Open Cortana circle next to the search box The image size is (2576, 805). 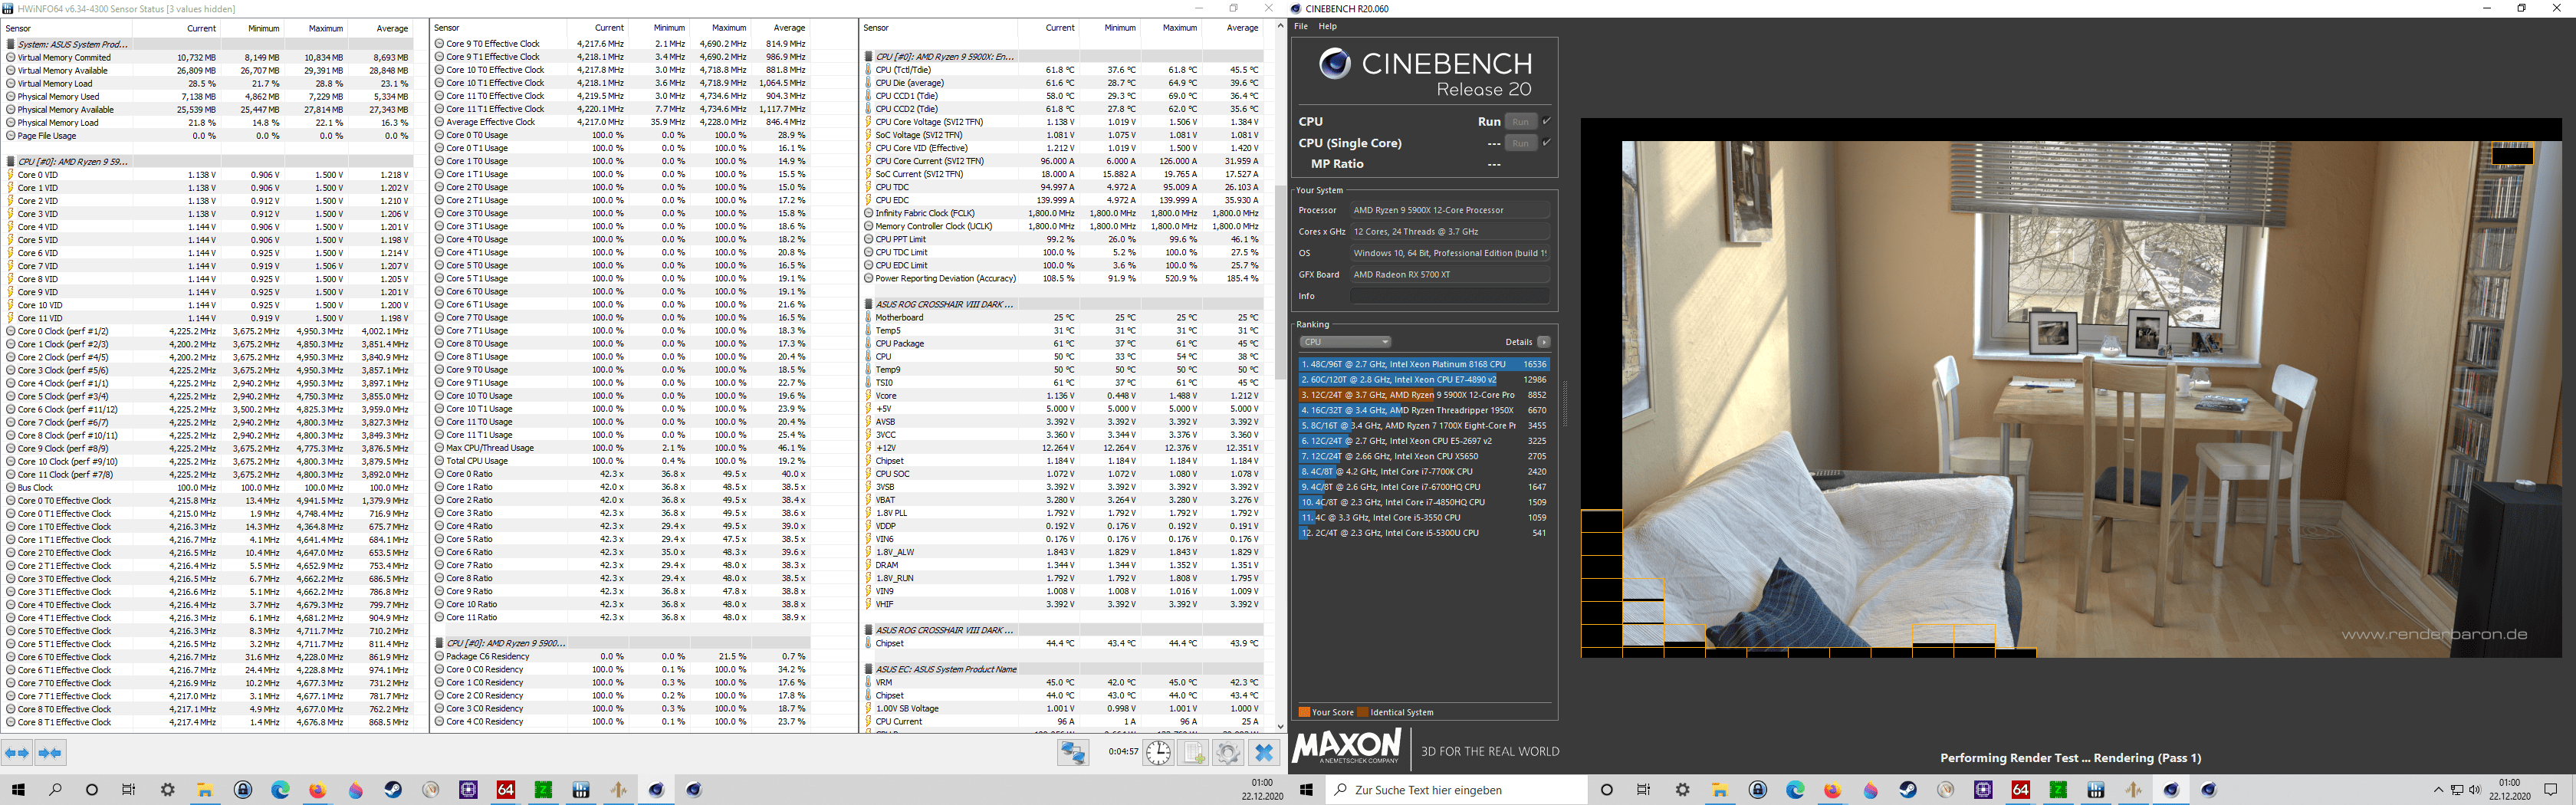click(1606, 790)
